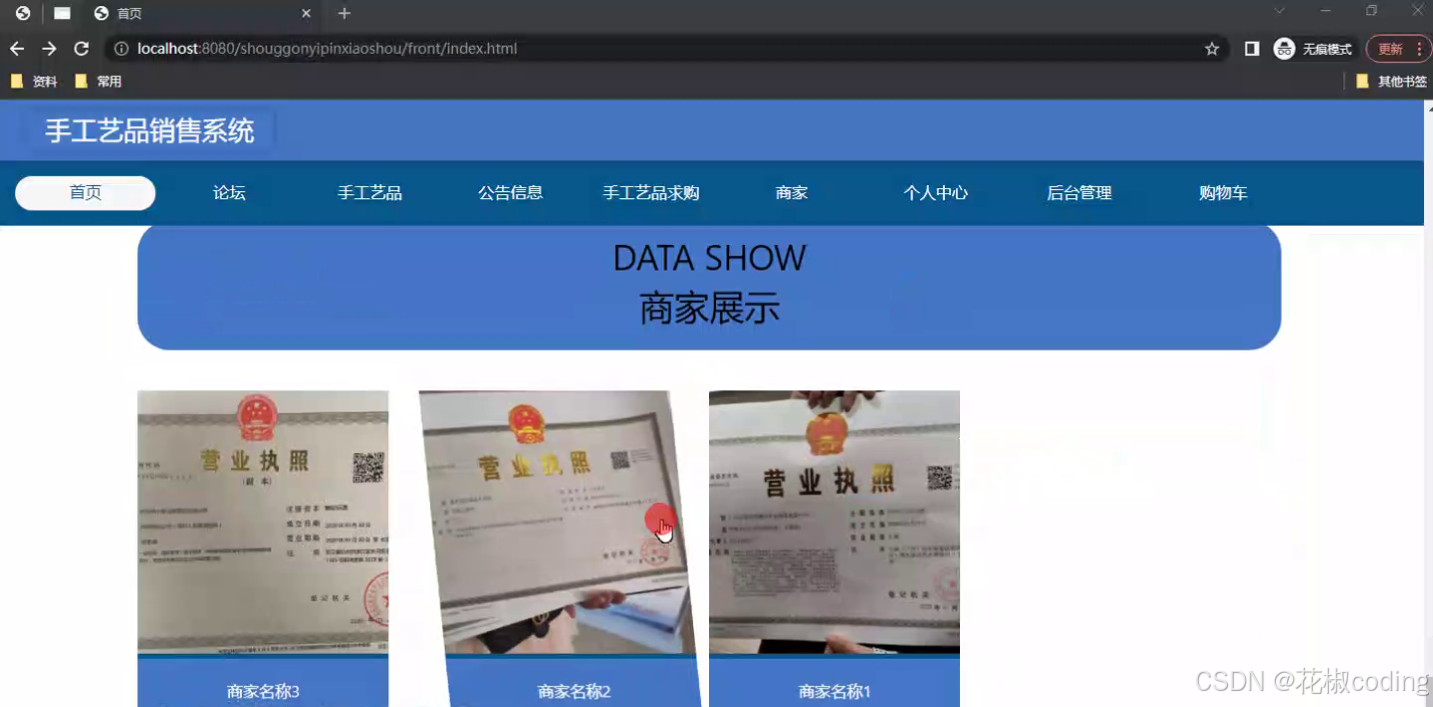Open the side panel split-screen icon
This screenshot has width=1433, height=707.
coord(1251,48)
